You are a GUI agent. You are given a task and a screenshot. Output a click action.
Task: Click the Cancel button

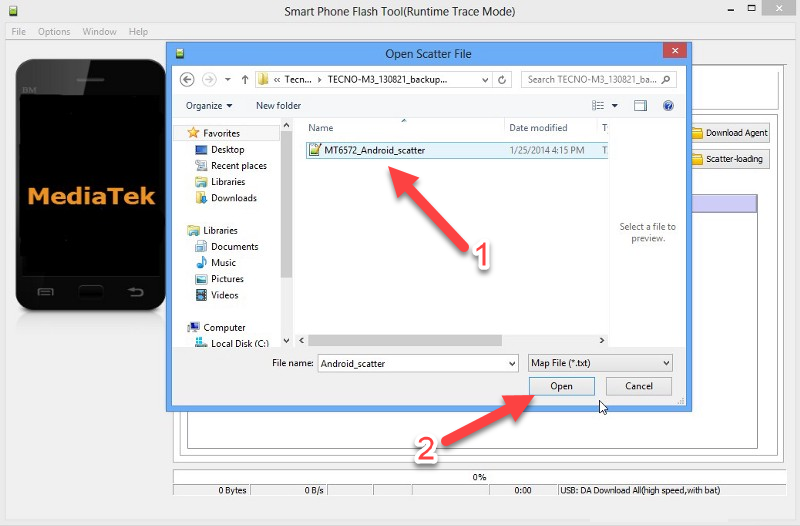coord(639,386)
